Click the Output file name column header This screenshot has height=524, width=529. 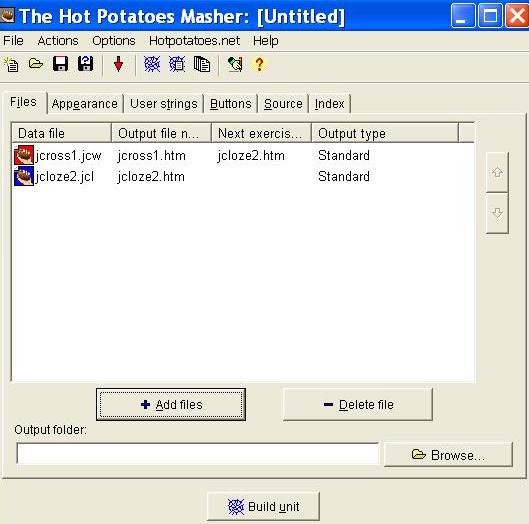tap(161, 133)
